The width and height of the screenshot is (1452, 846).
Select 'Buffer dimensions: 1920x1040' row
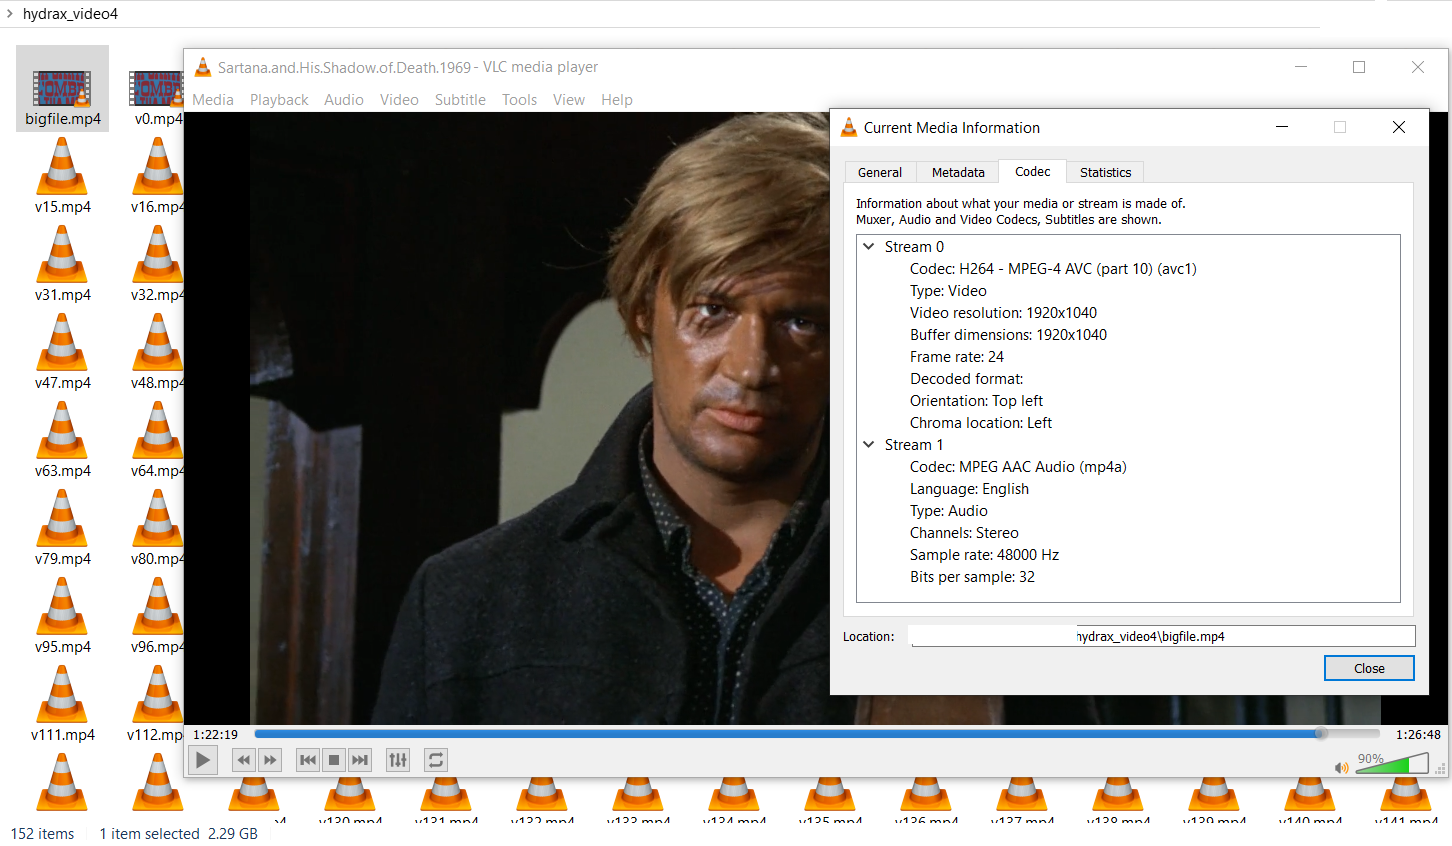pyautogui.click(x=1008, y=335)
